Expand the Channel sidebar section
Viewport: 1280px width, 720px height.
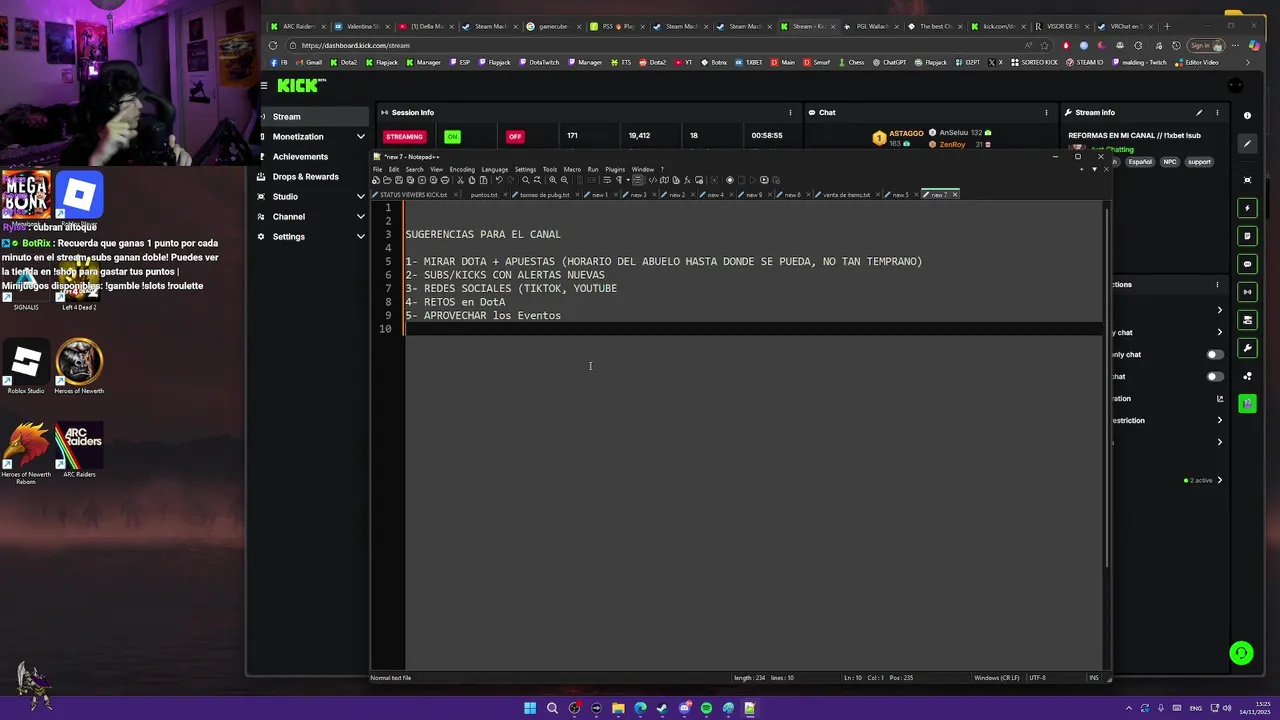click(x=361, y=216)
